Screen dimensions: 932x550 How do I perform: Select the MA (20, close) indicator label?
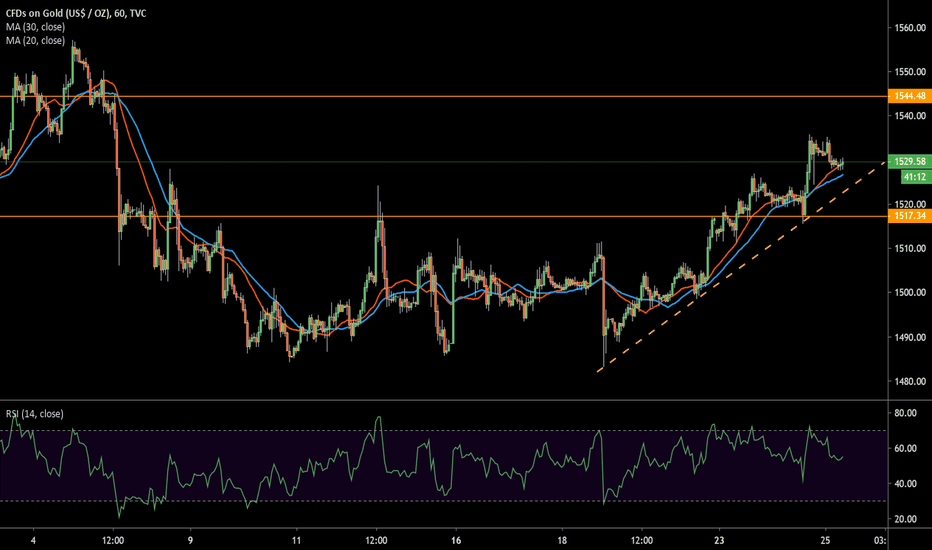click(x=35, y=40)
